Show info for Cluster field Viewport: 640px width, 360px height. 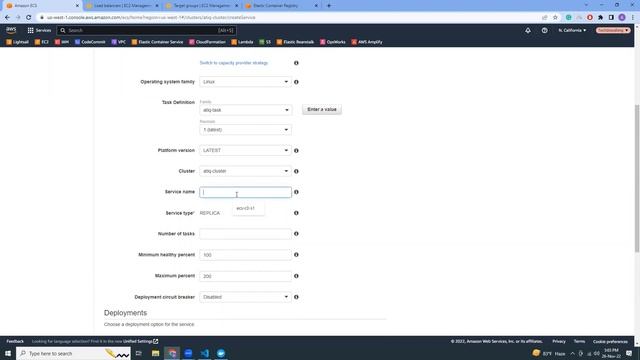[x=296, y=171]
